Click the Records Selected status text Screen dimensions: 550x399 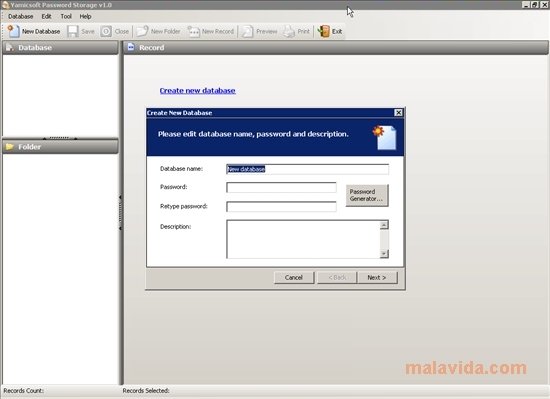[x=146, y=391]
